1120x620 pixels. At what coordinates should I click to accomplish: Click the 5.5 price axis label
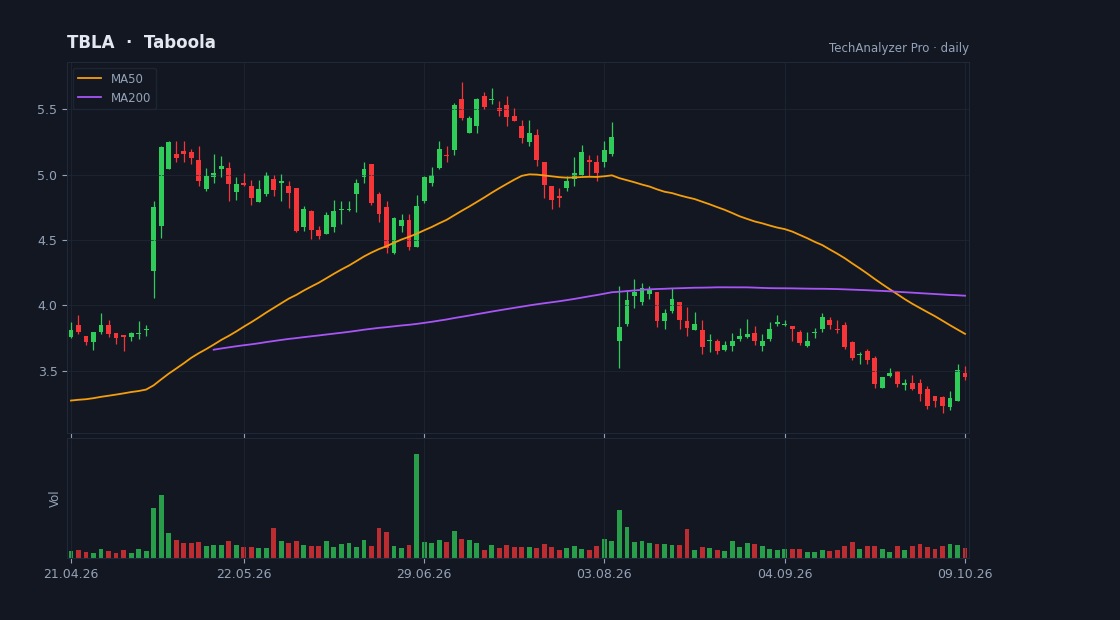click(47, 110)
